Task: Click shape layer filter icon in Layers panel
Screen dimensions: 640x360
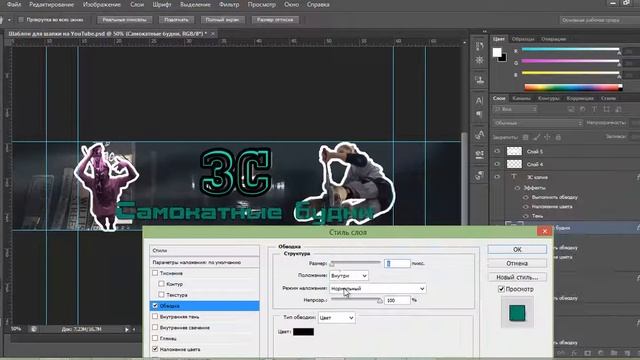Action: pyautogui.click(x=607, y=109)
